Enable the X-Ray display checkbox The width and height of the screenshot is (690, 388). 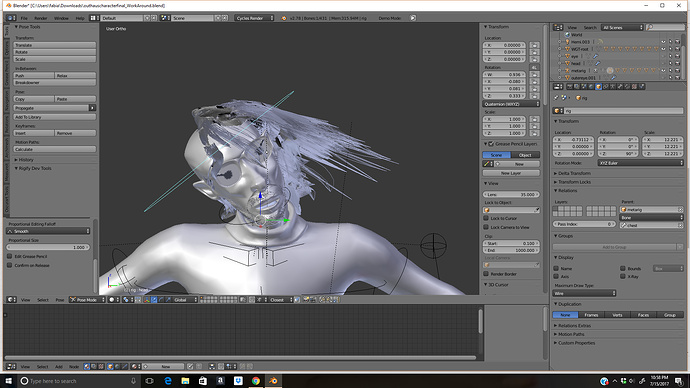click(623, 276)
